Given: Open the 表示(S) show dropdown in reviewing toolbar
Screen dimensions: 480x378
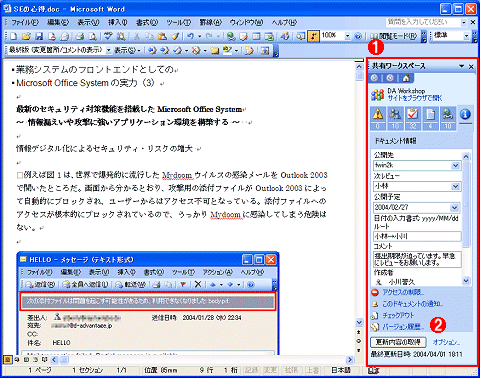Looking at the screenshot, I should coord(128,50).
